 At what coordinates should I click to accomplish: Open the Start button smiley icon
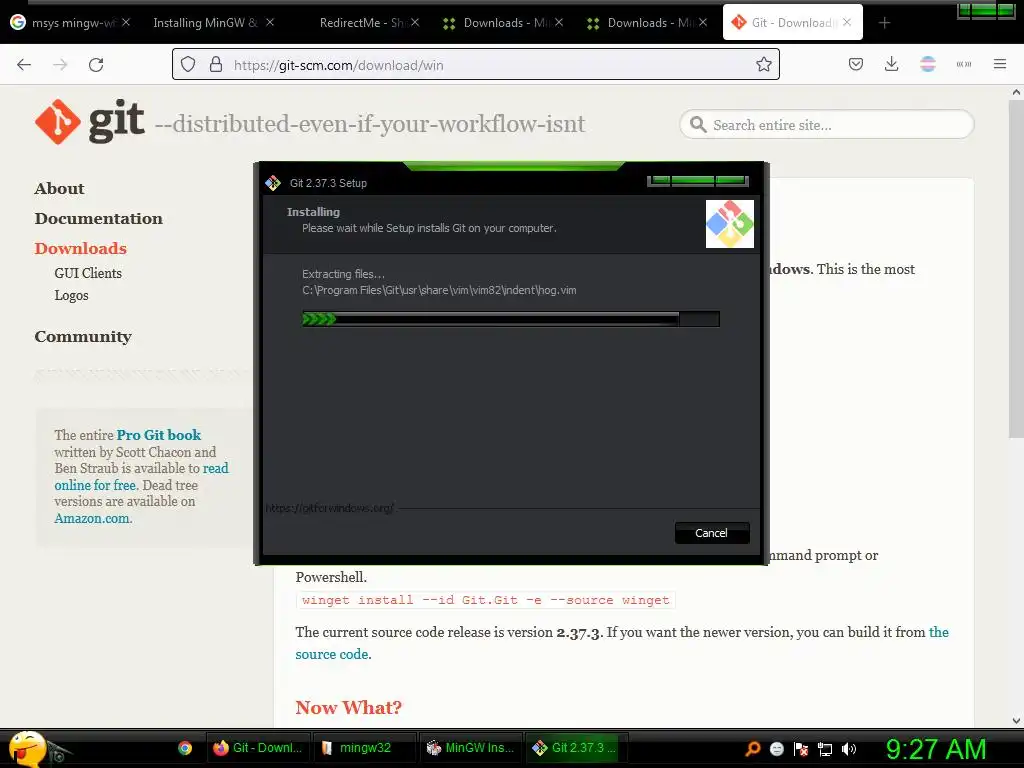click(x=27, y=748)
